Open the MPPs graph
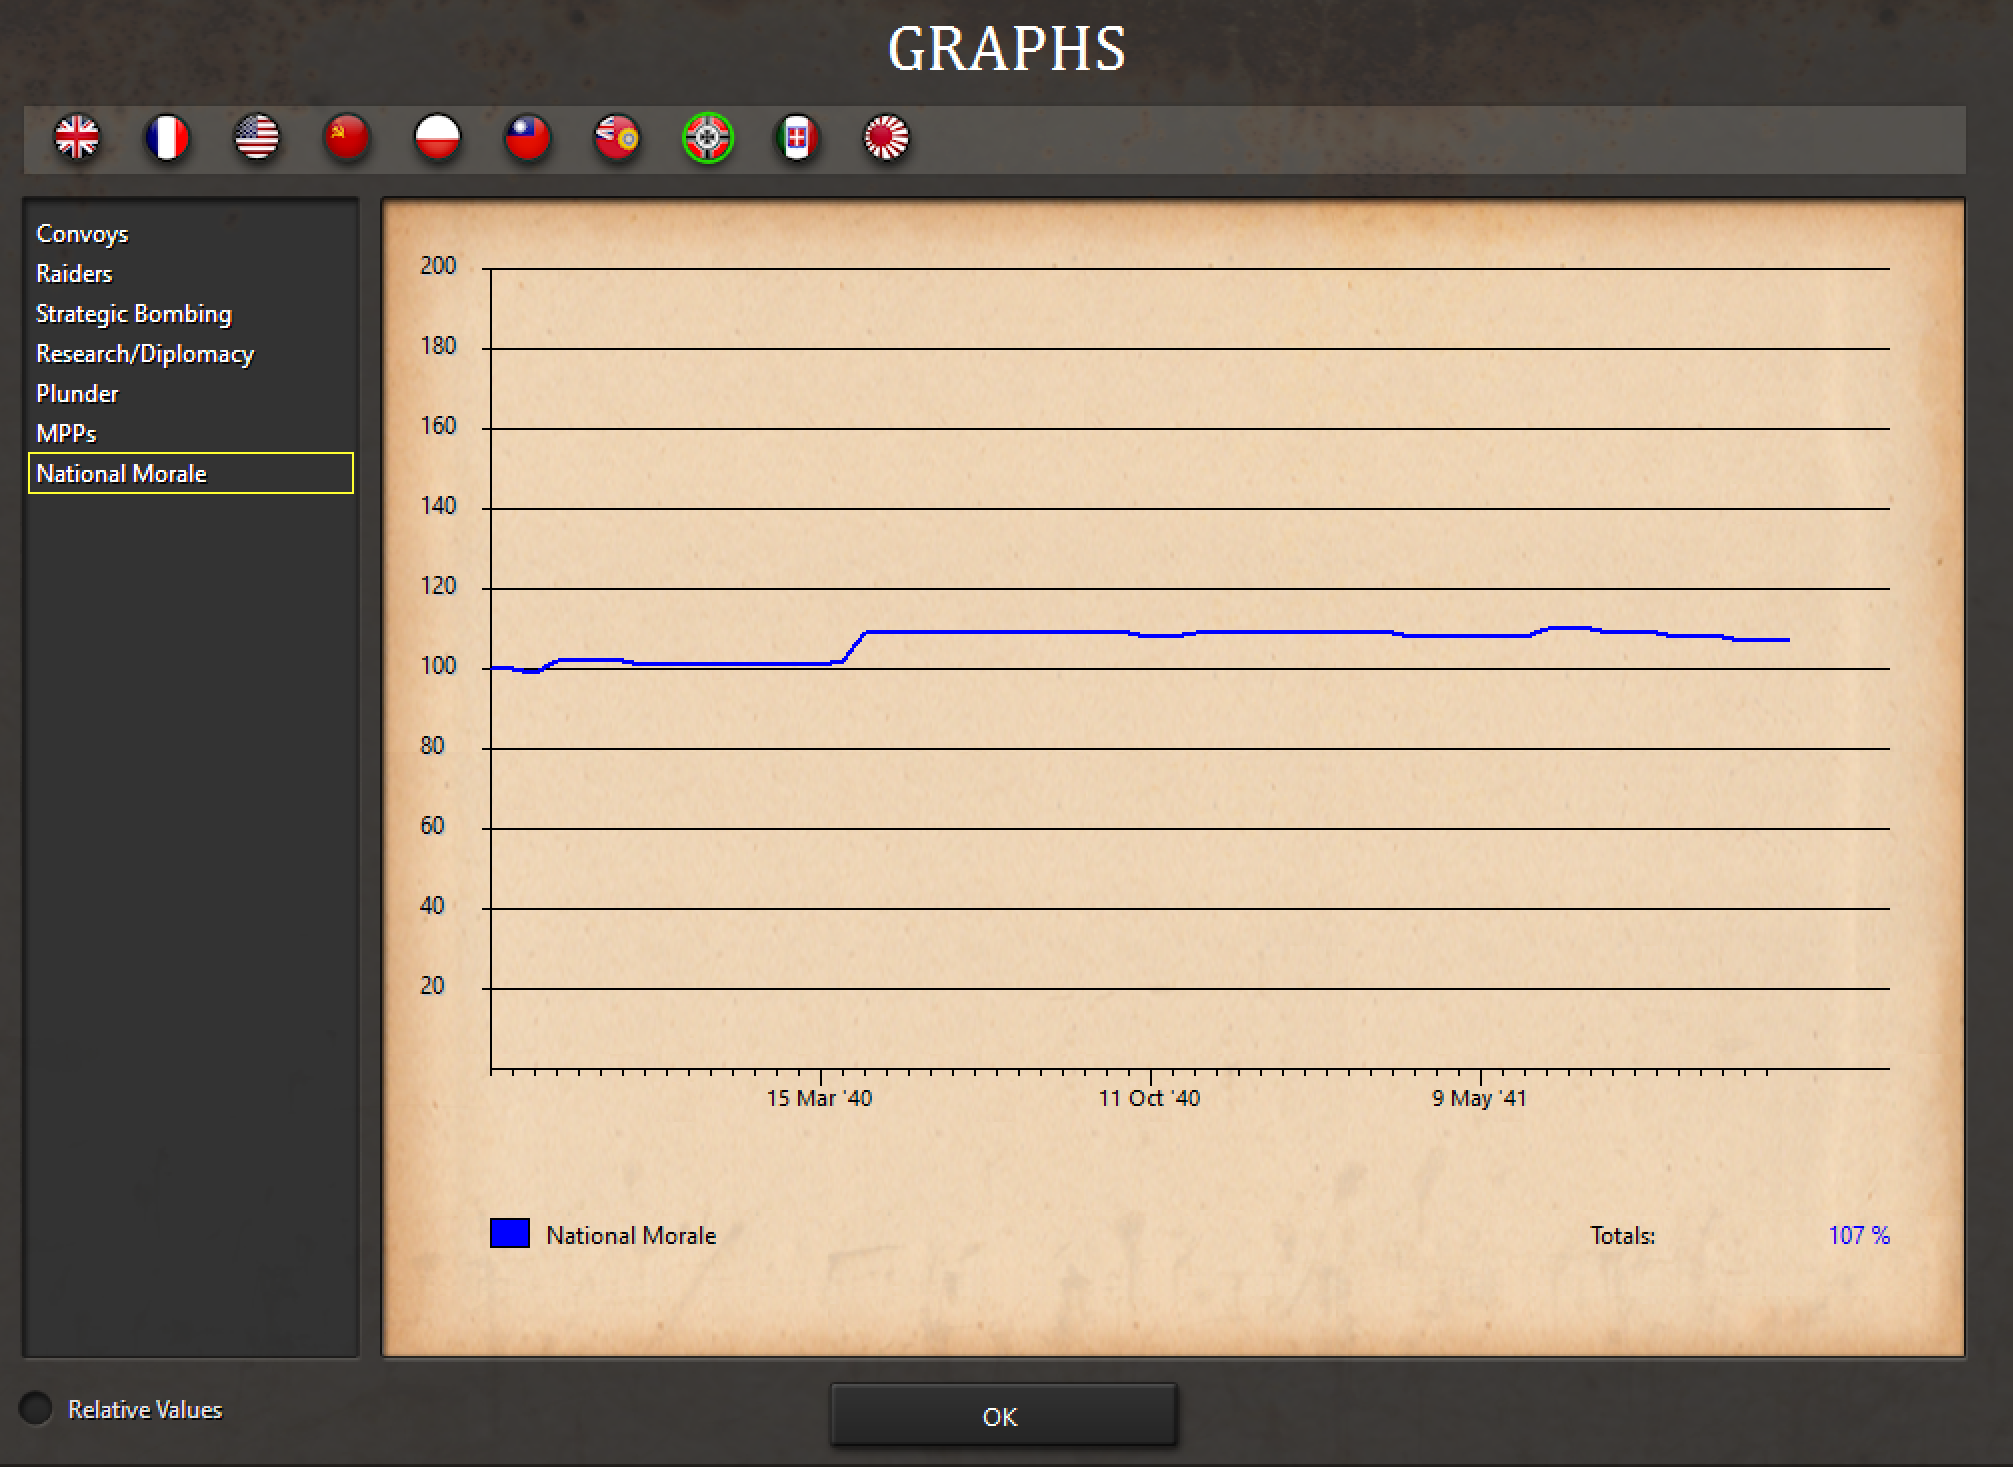 click(66, 434)
